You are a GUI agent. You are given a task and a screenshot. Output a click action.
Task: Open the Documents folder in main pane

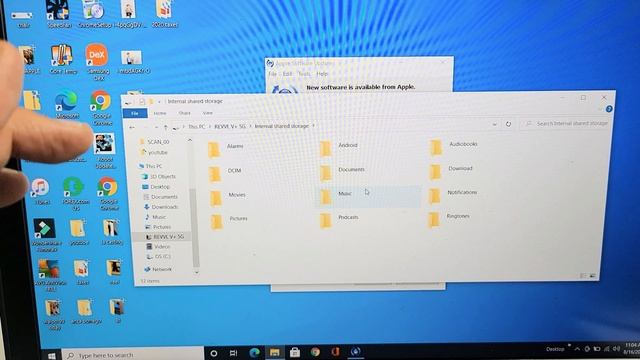coord(342,171)
